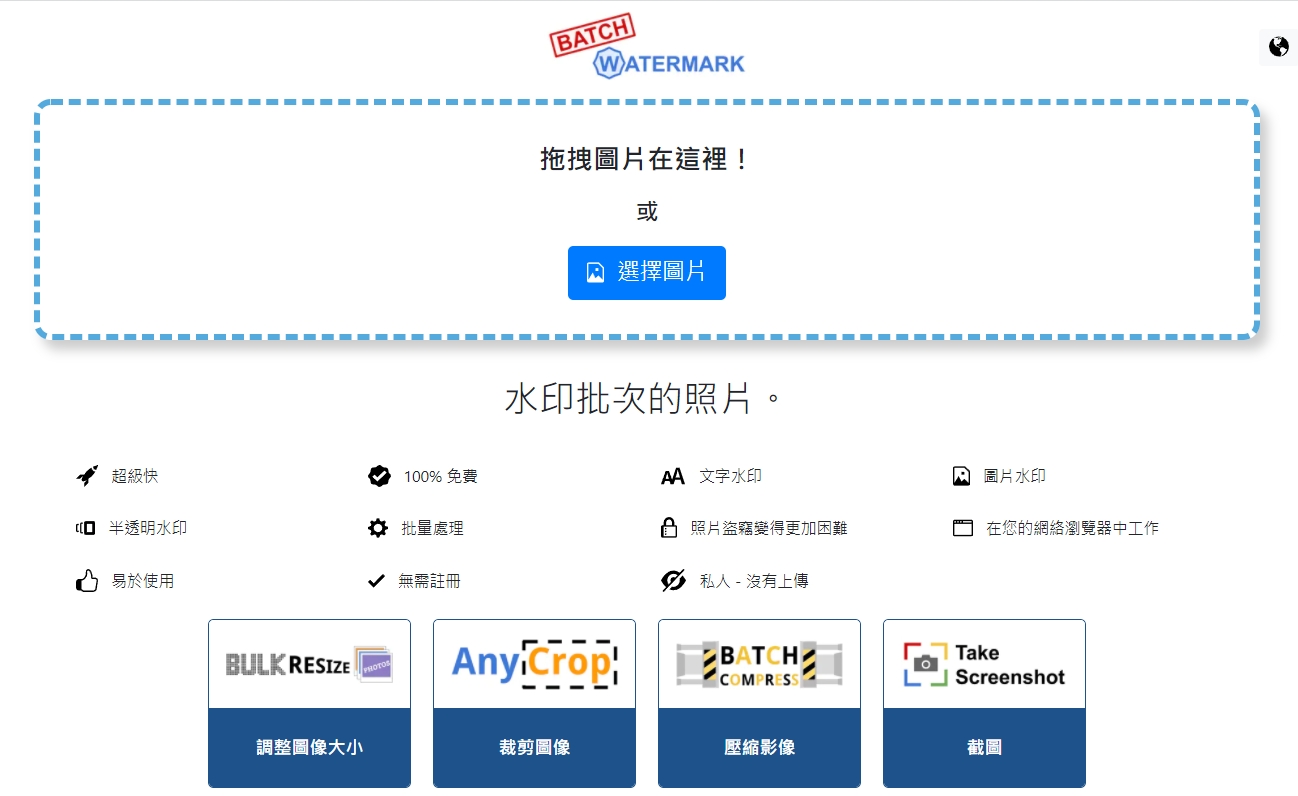The width and height of the screenshot is (1298, 796).
Task: Click the 截圖 link
Action: tap(984, 747)
